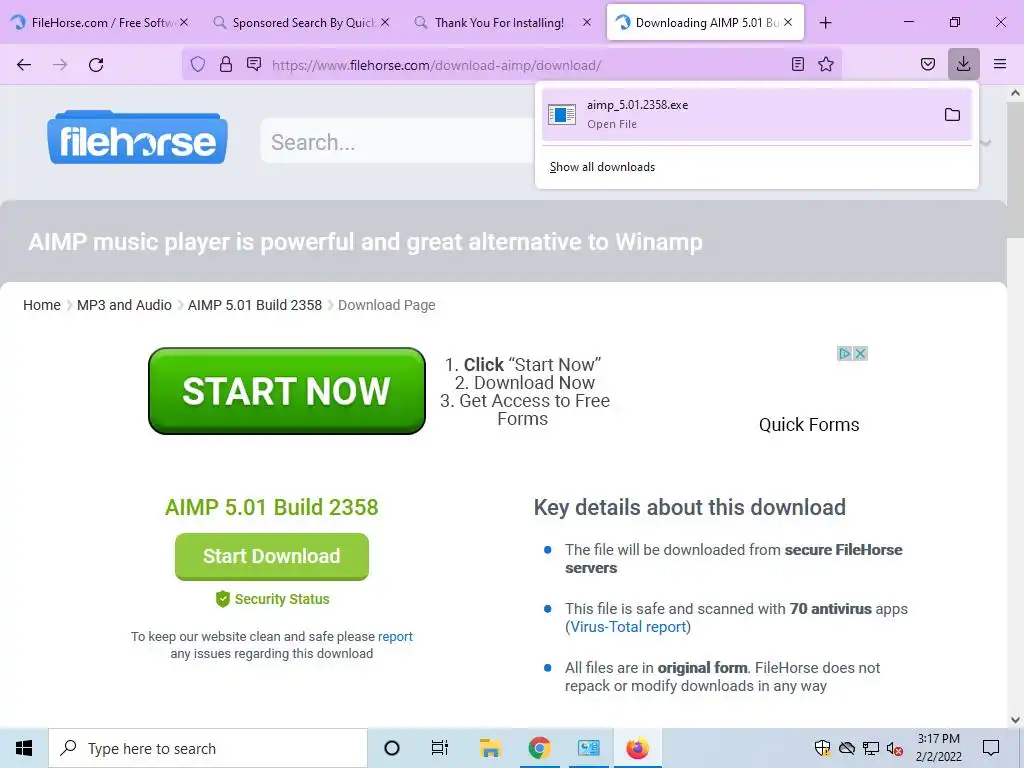Viewport: 1024px width, 768px height.
Task: Click the Start Download button
Action: pos(272,556)
